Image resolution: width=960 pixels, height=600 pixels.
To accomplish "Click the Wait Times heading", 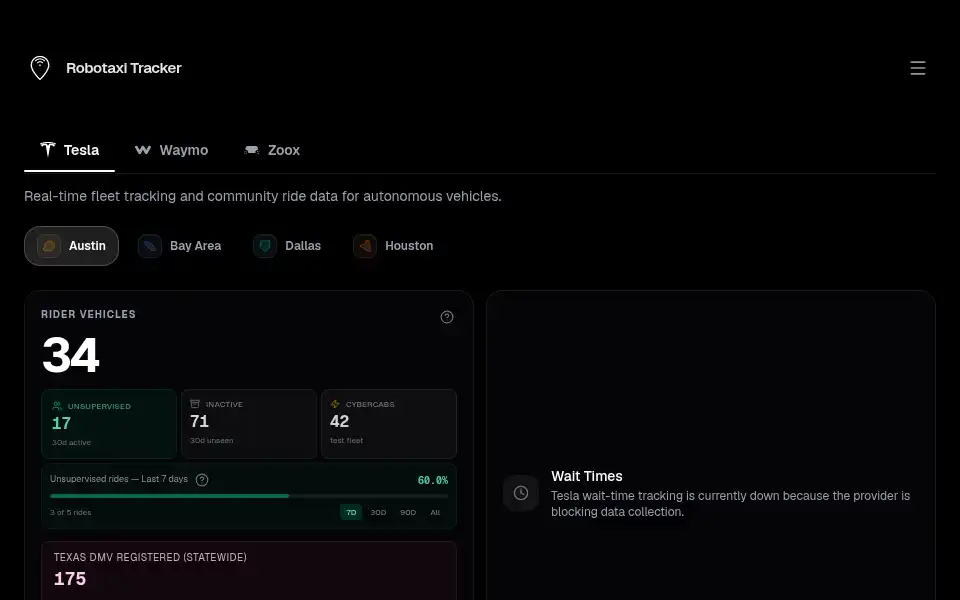I will (587, 476).
